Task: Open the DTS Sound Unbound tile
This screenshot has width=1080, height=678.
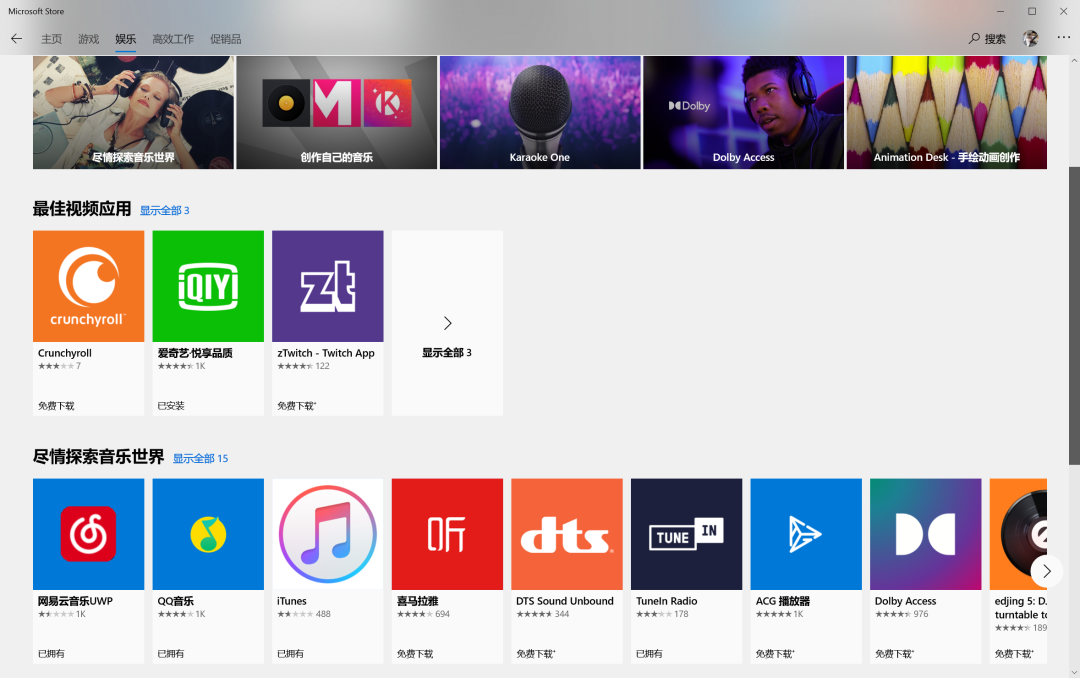Action: click(566, 534)
